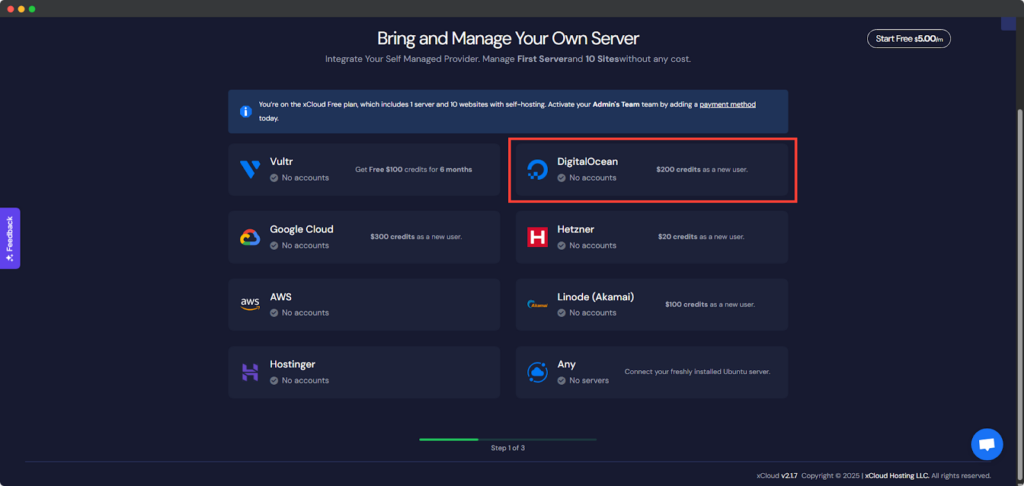Click the Step 1 of 3 progress bar

coord(508,439)
